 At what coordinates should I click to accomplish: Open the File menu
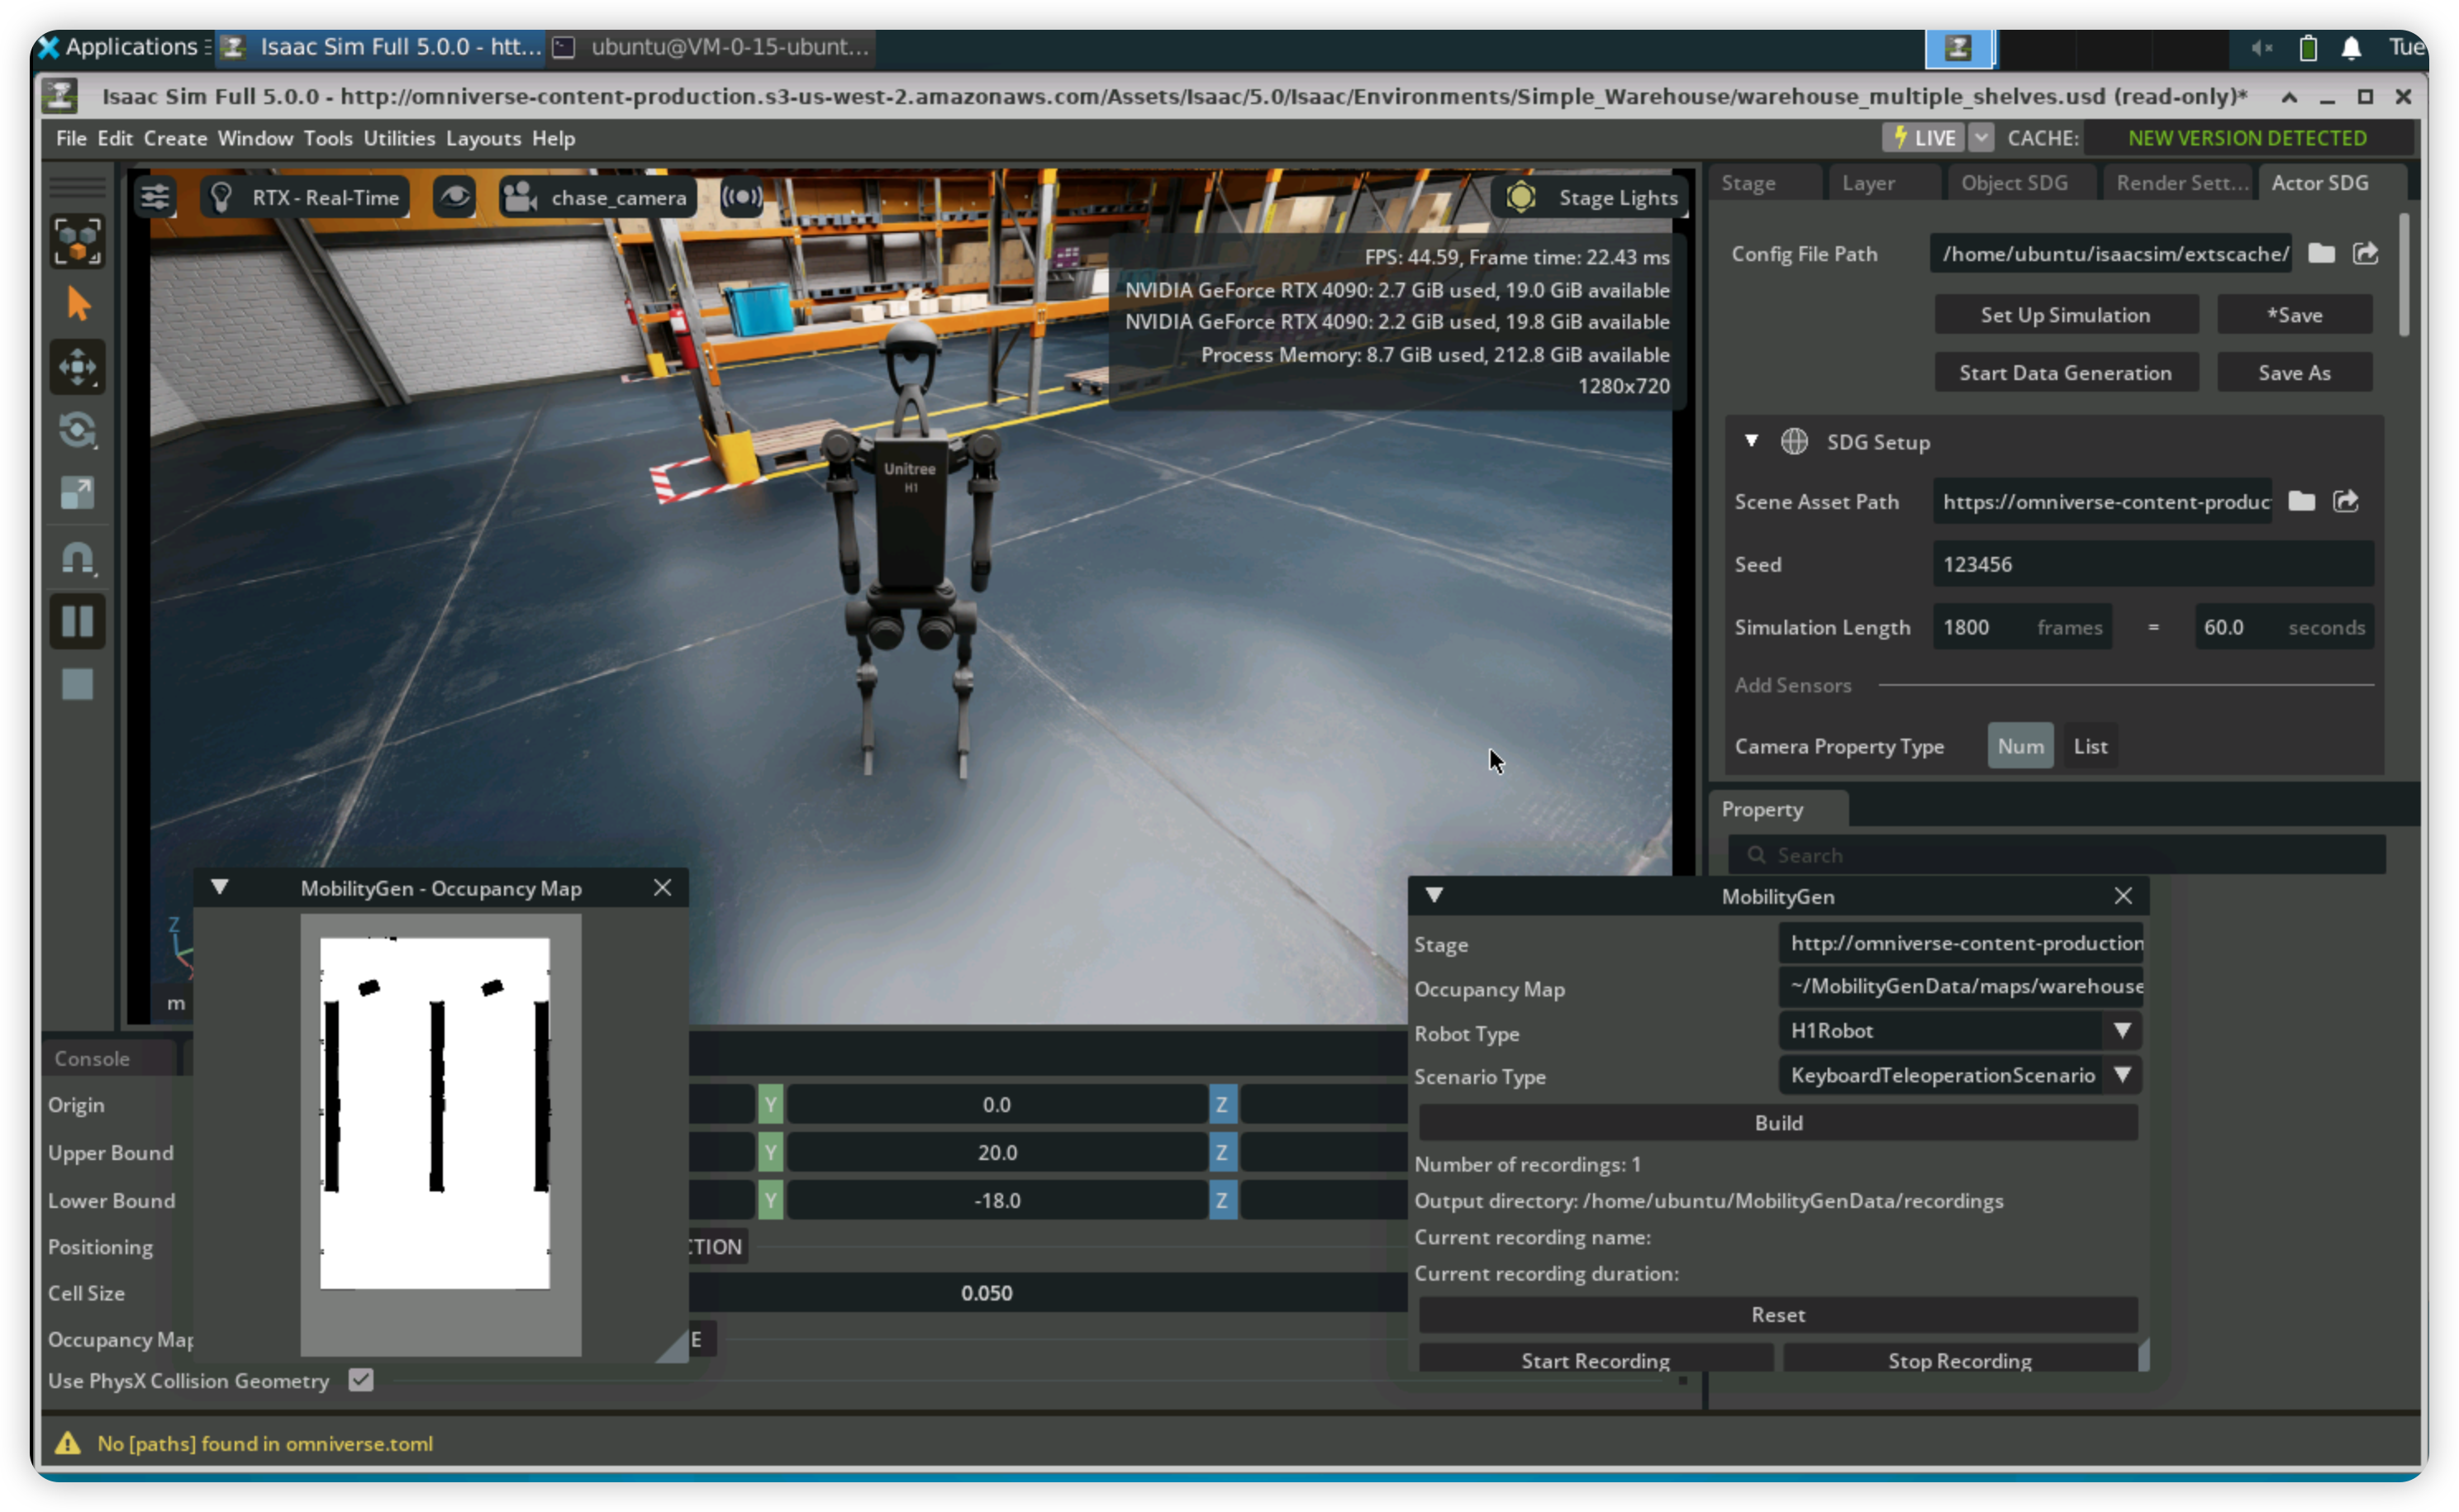coord(70,138)
